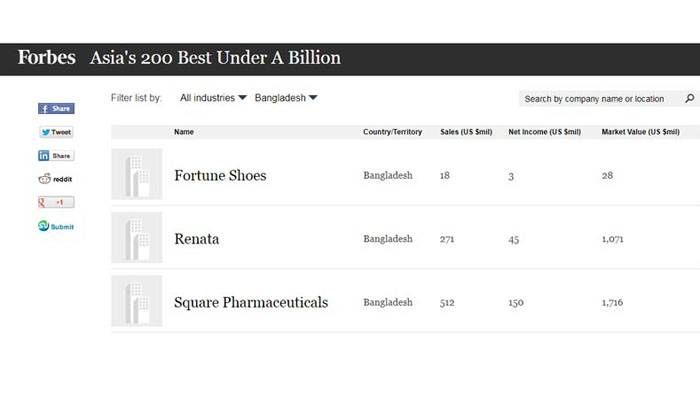Open the Renata company link
Image resolution: width=700 pixels, height=400 pixels.
pyautogui.click(x=196, y=239)
